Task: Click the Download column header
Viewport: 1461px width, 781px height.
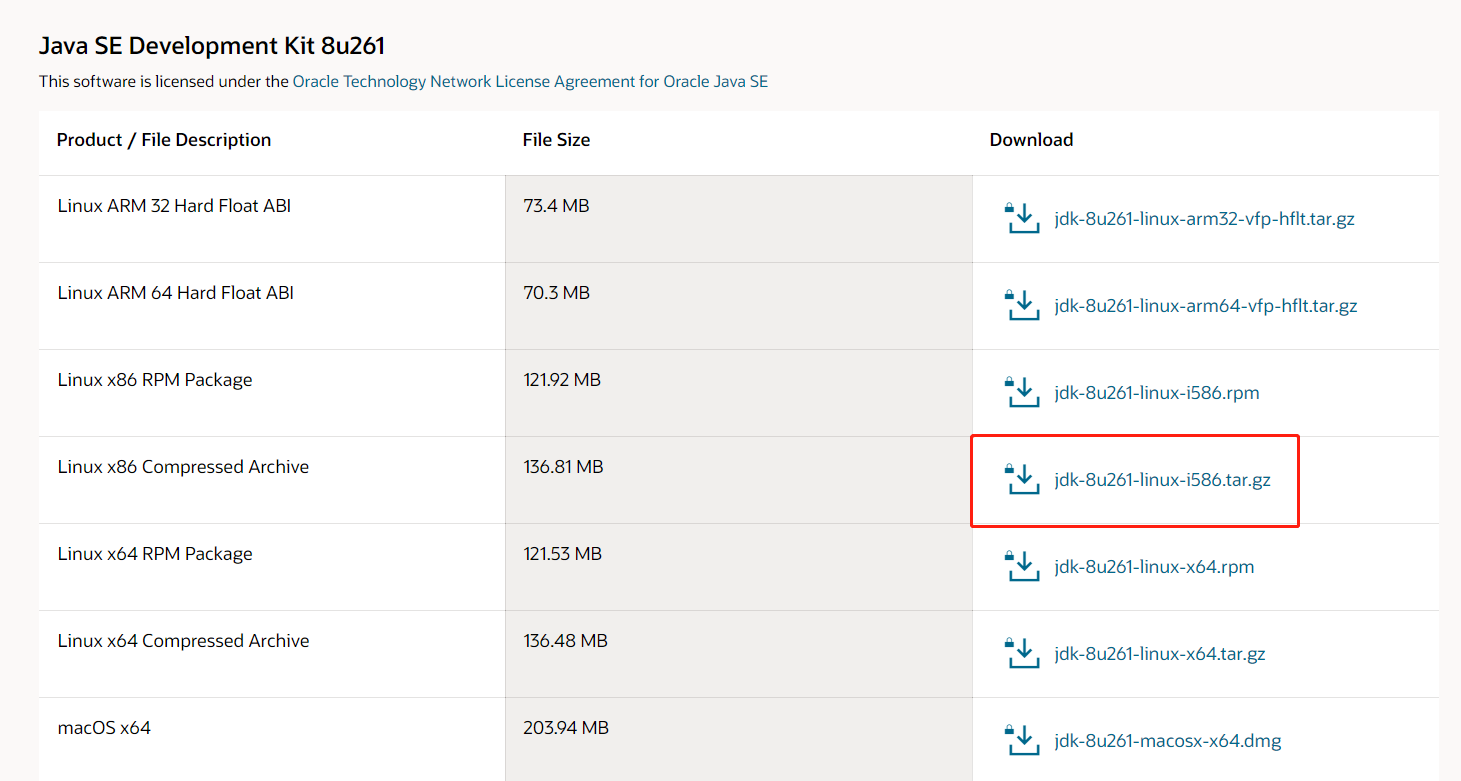Action: pyautogui.click(x=1031, y=139)
